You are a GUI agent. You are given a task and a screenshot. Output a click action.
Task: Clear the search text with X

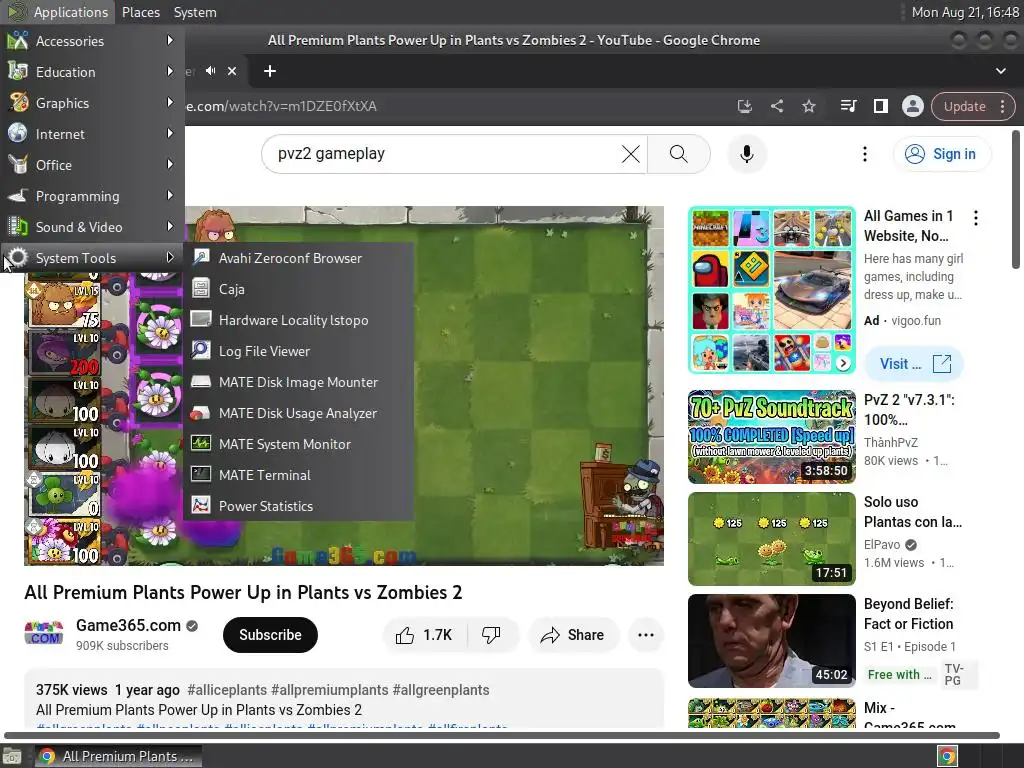click(x=630, y=153)
